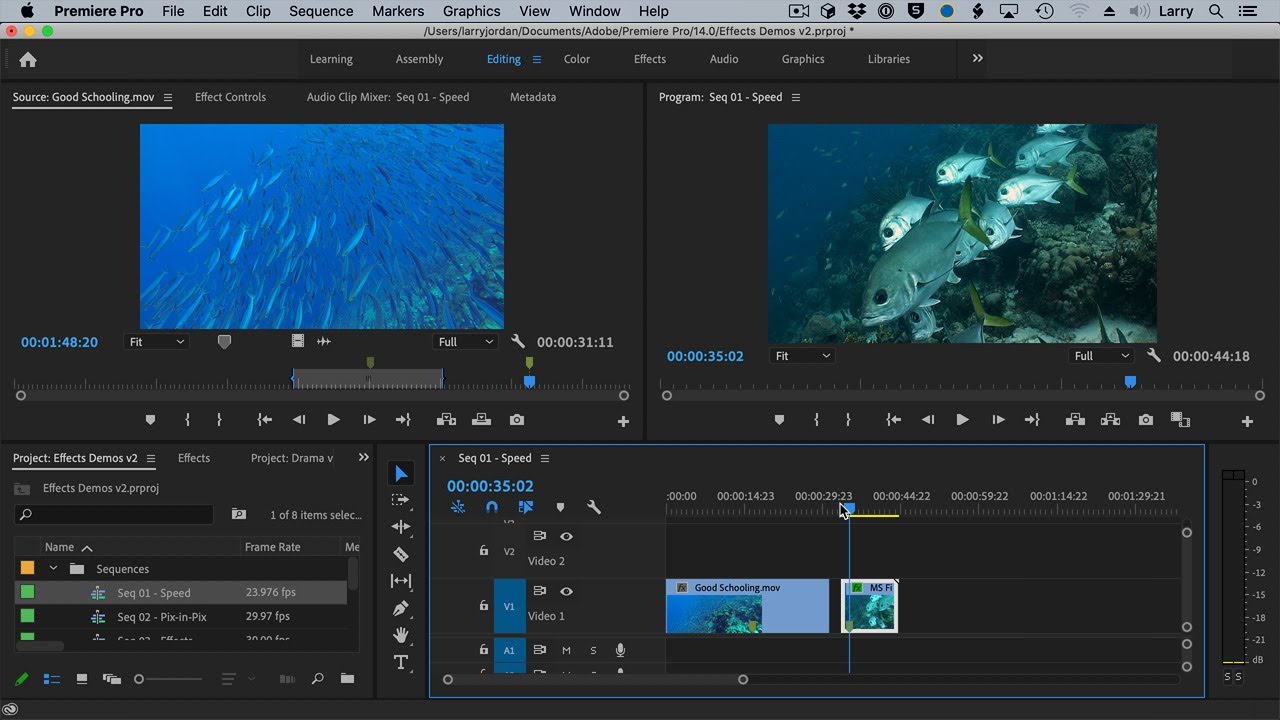Play the Program monitor sequence
The image size is (1280, 720).
pyautogui.click(x=962, y=420)
